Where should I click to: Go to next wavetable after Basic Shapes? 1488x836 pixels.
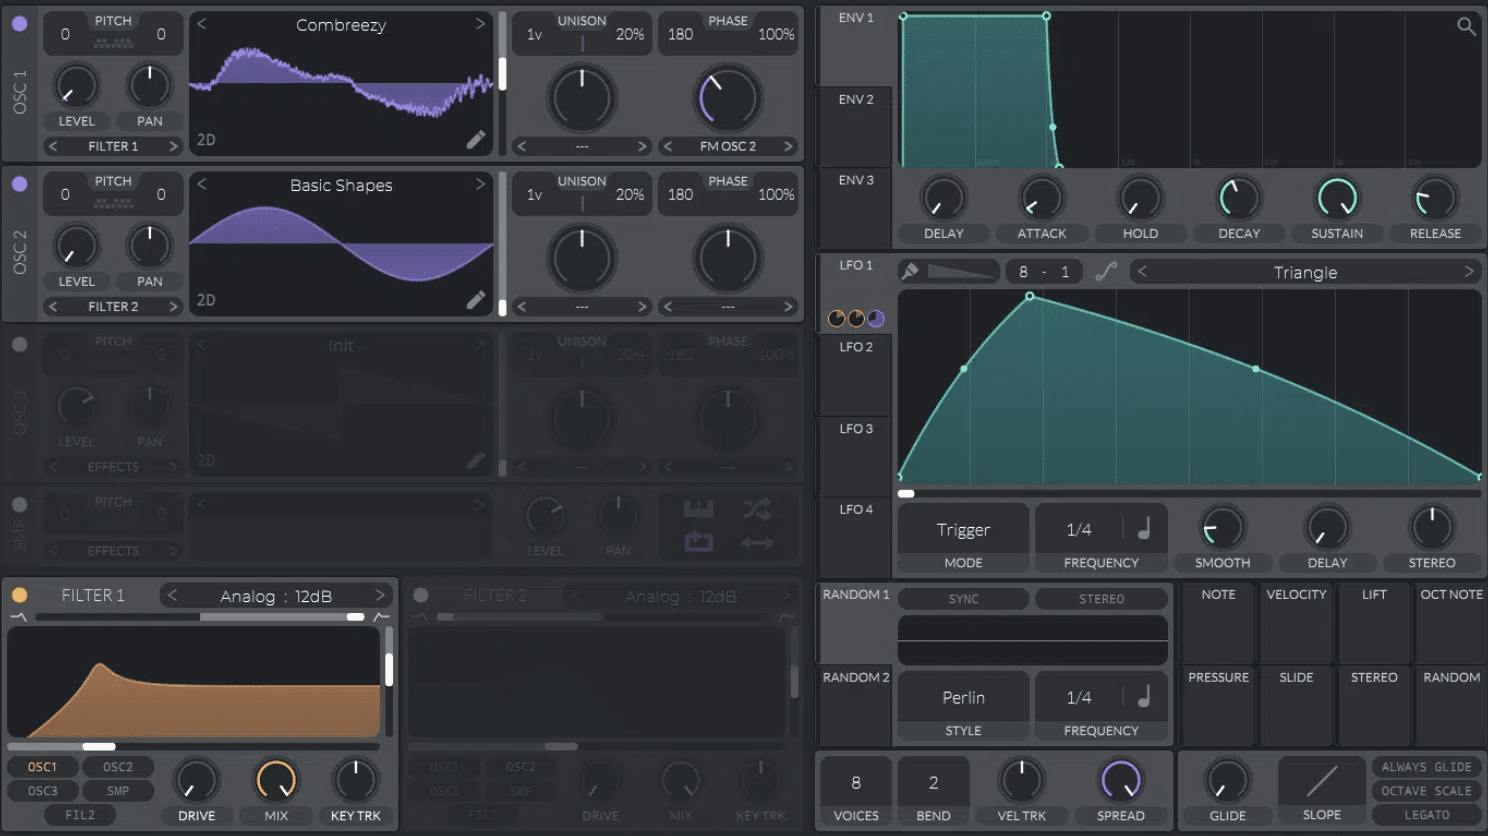pyautogui.click(x=480, y=184)
